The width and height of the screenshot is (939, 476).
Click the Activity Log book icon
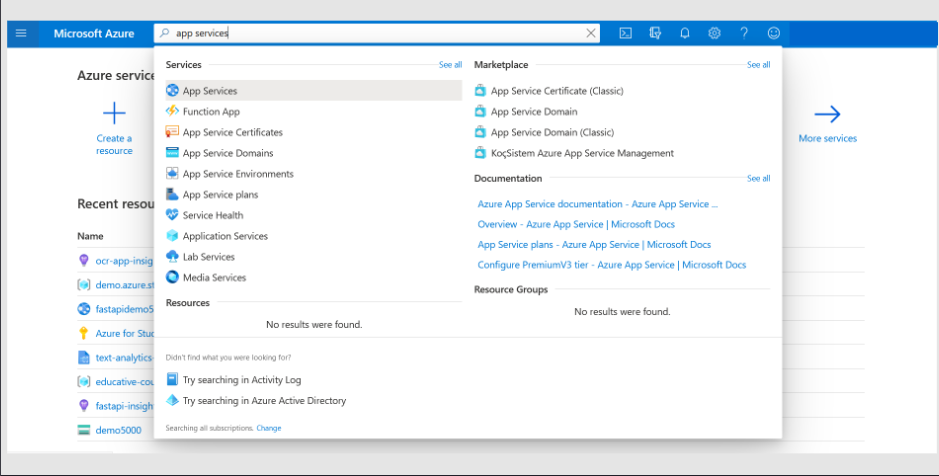172,379
